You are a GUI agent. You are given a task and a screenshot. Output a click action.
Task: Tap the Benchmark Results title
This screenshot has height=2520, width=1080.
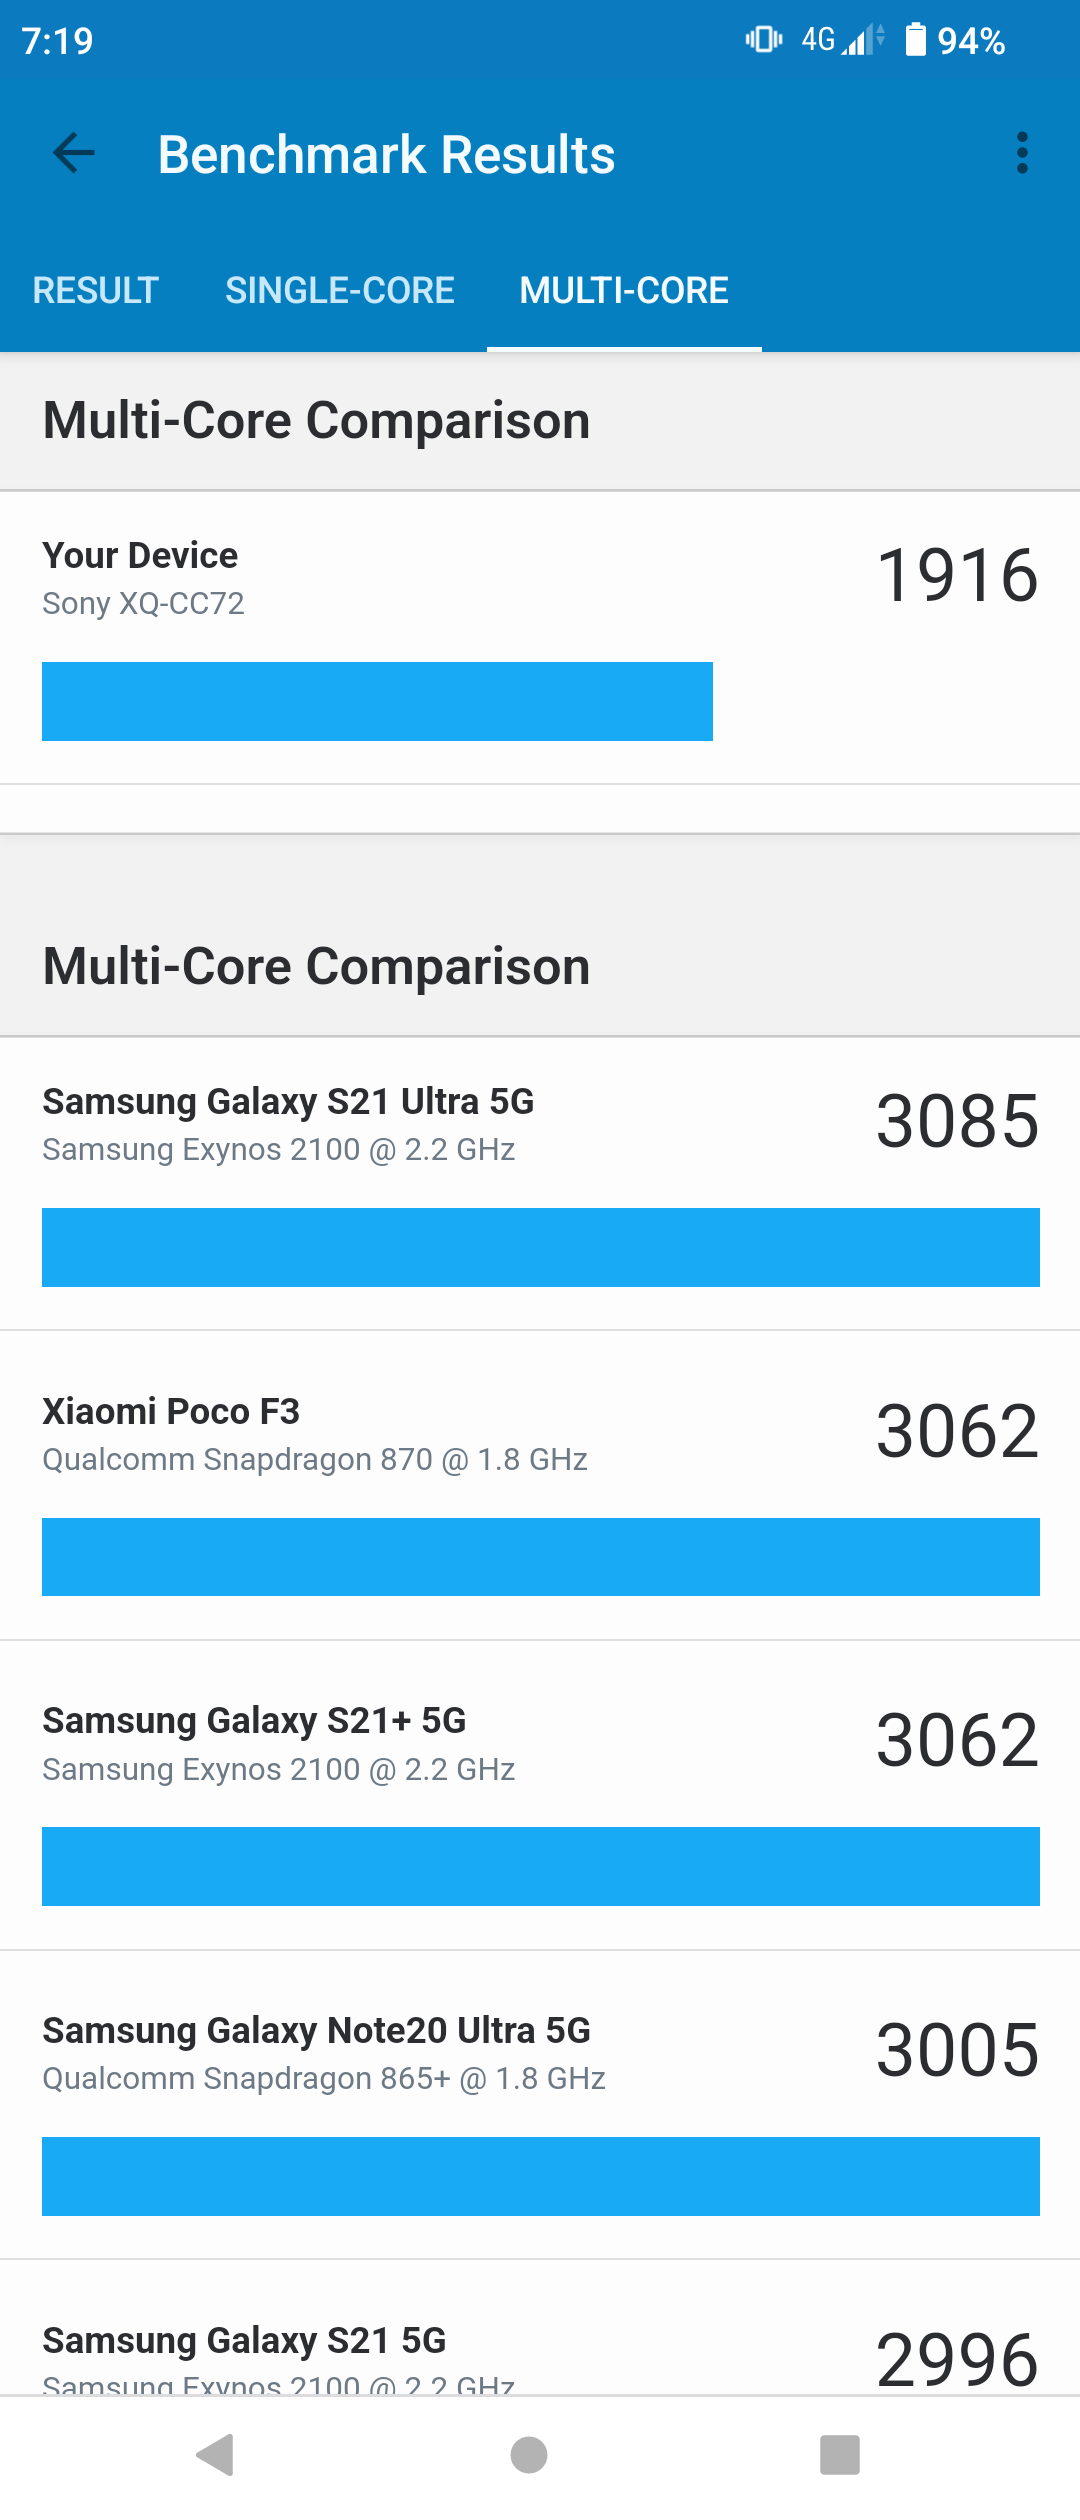[x=386, y=155]
